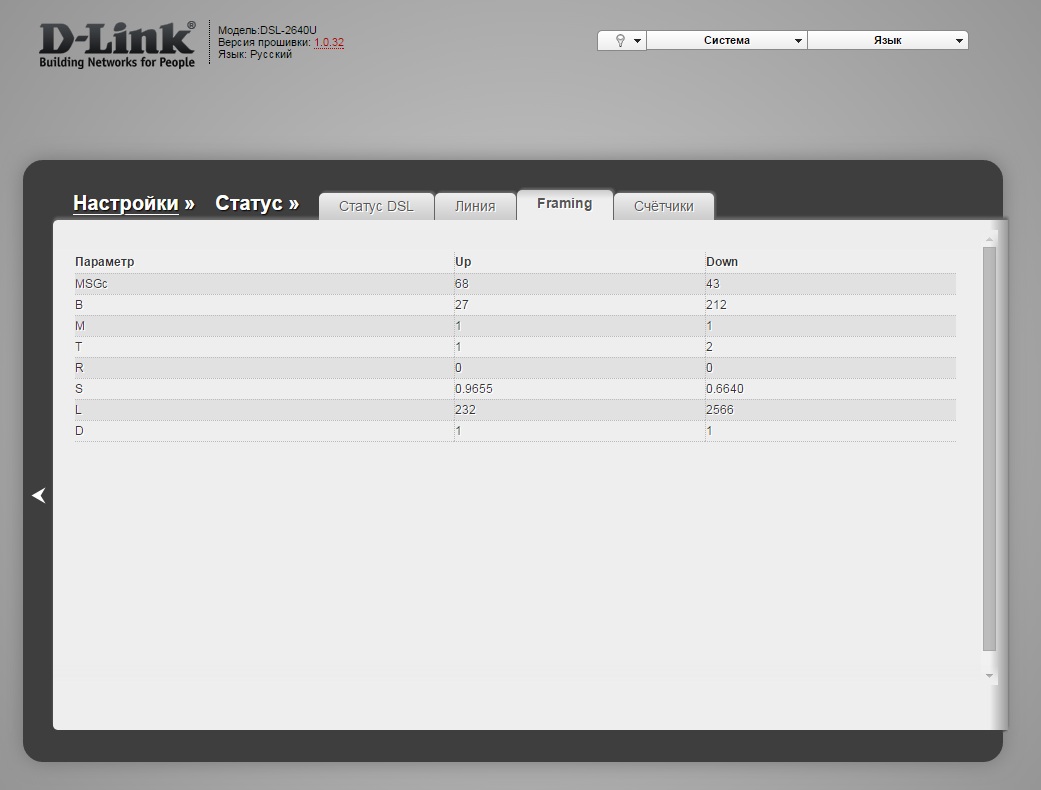Click S Up value 0.9655
Viewport: 1041px width, 790px height.
point(474,389)
